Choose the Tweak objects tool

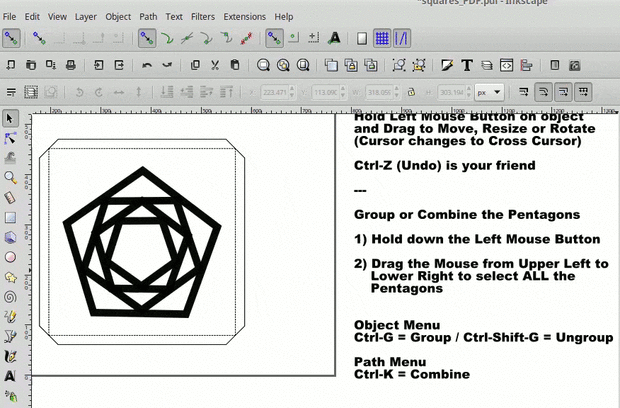click(x=10, y=158)
